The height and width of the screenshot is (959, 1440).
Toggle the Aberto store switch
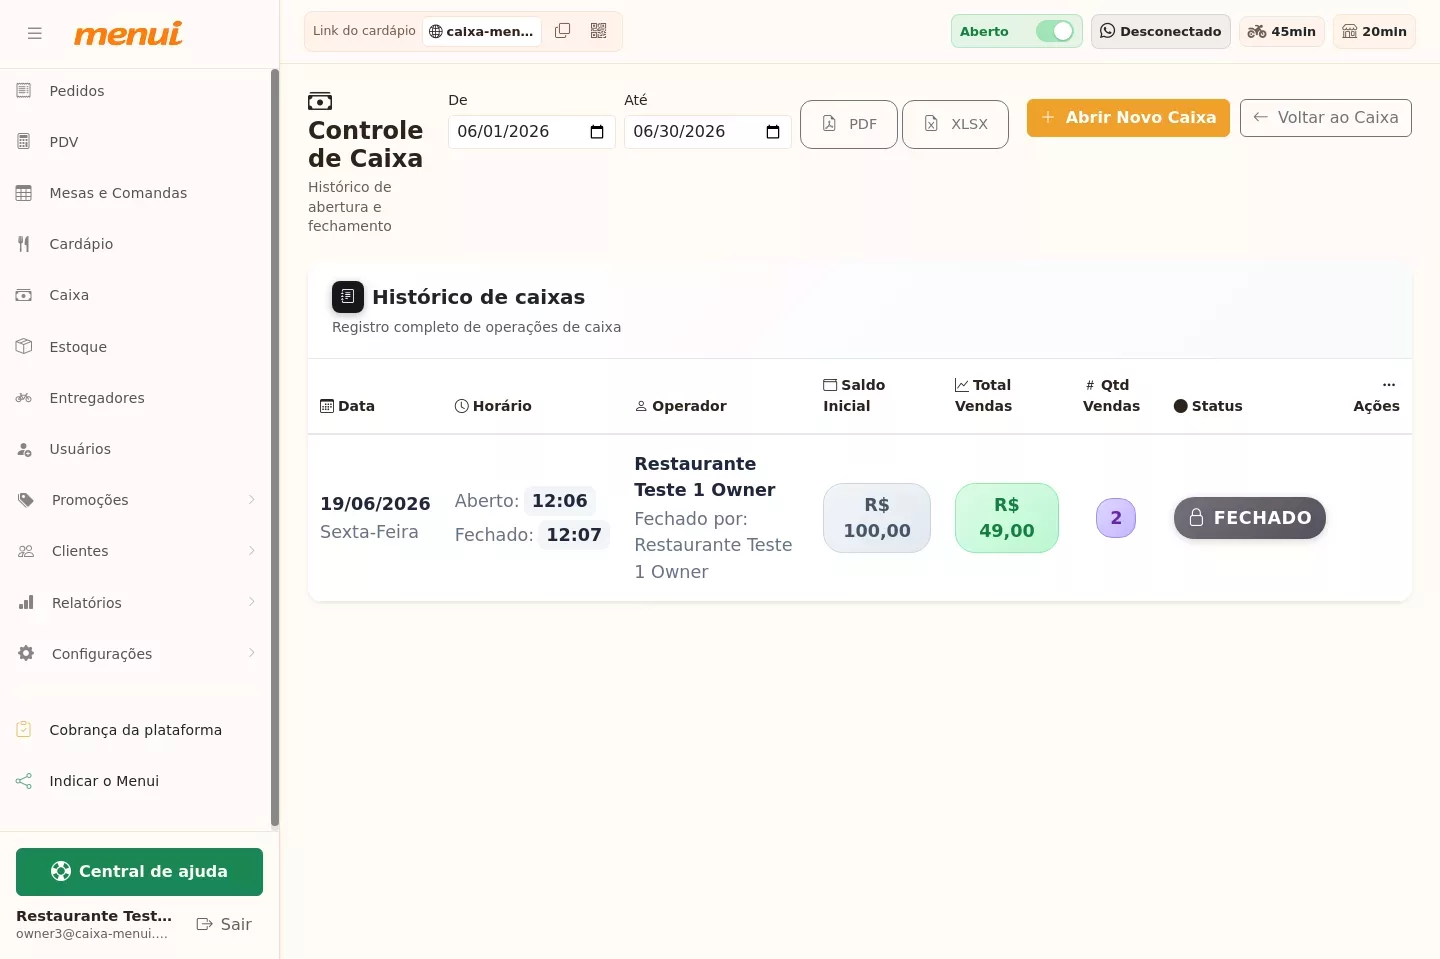[1054, 31]
